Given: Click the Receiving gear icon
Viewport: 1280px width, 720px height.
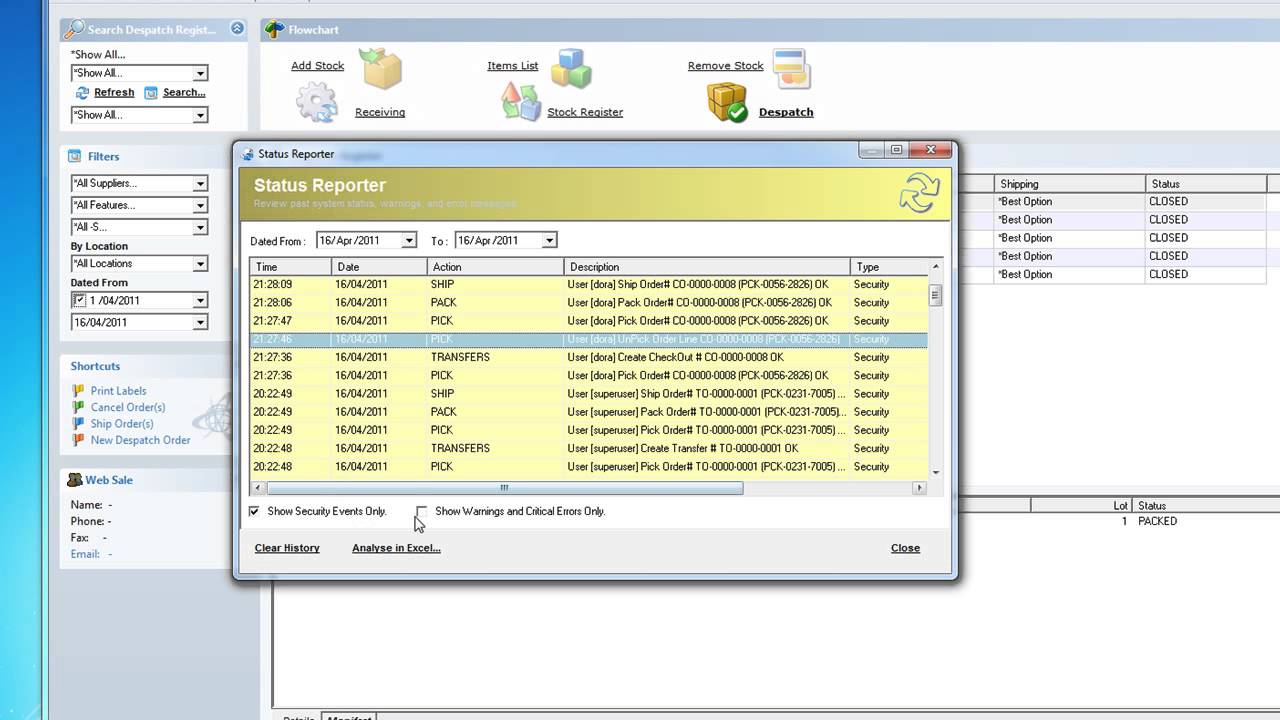Looking at the screenshot, I should coord(317,103).
